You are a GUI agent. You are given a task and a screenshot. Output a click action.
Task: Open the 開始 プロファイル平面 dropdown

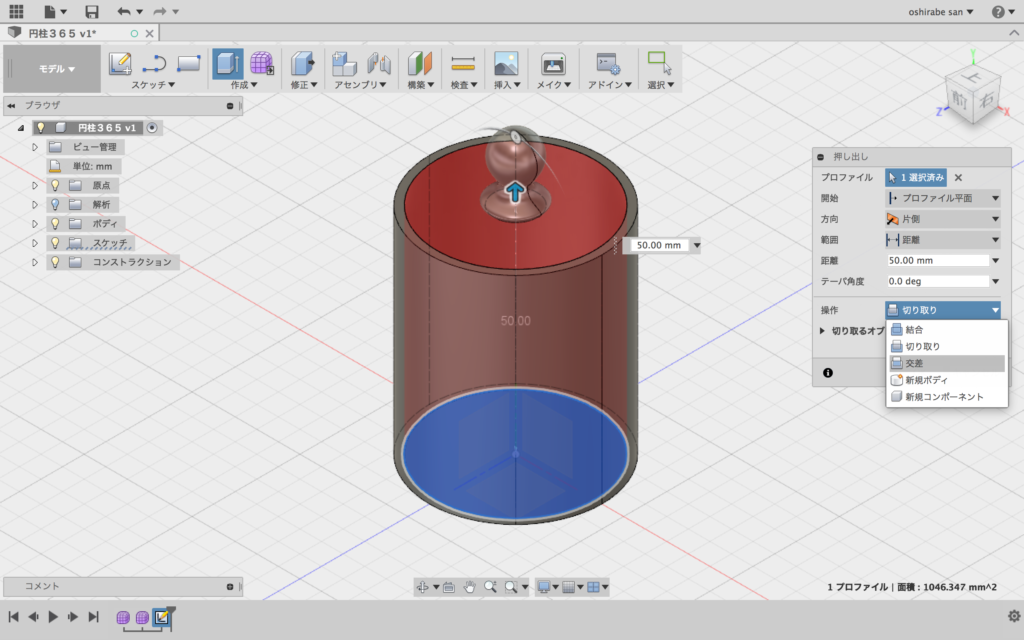pos(943,198)
